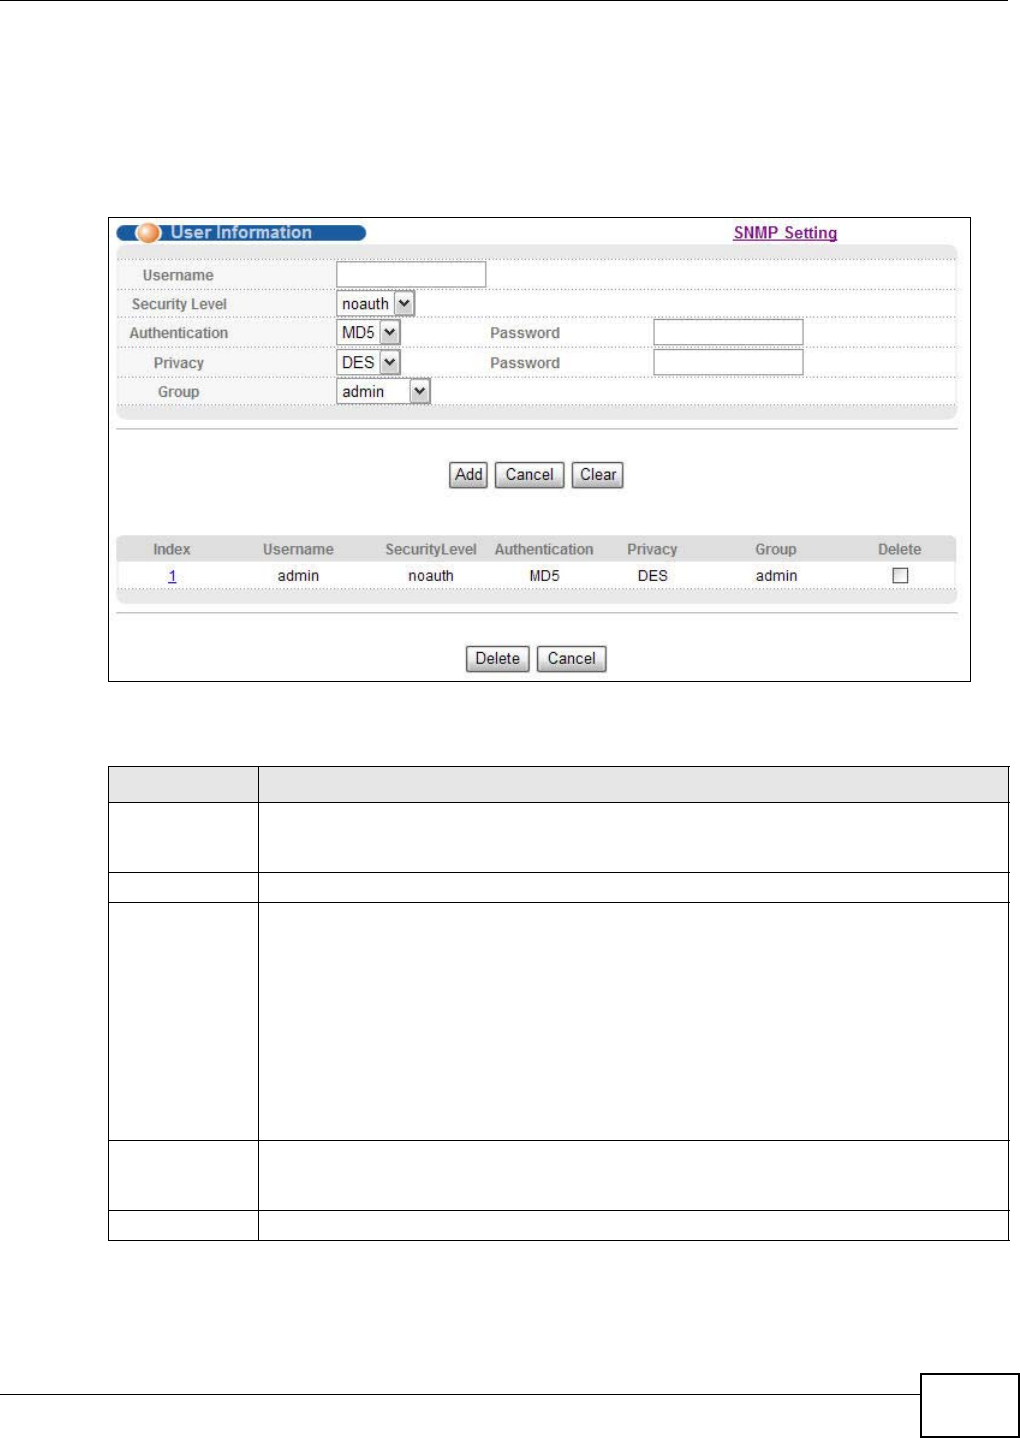Screen dimensions: 1020x1438
Task: Click the Username form label
Action: 178,275
